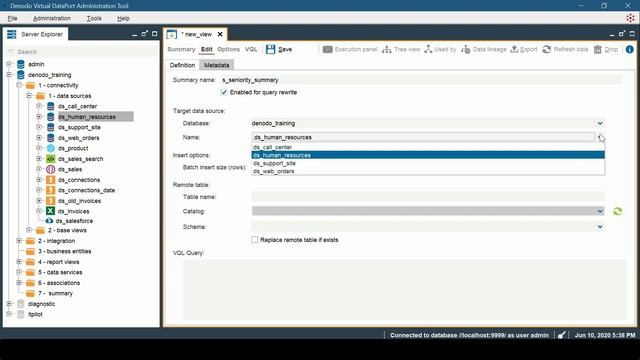Select the admin database icon
640x360 pixels.
click(x=21, y=64)
